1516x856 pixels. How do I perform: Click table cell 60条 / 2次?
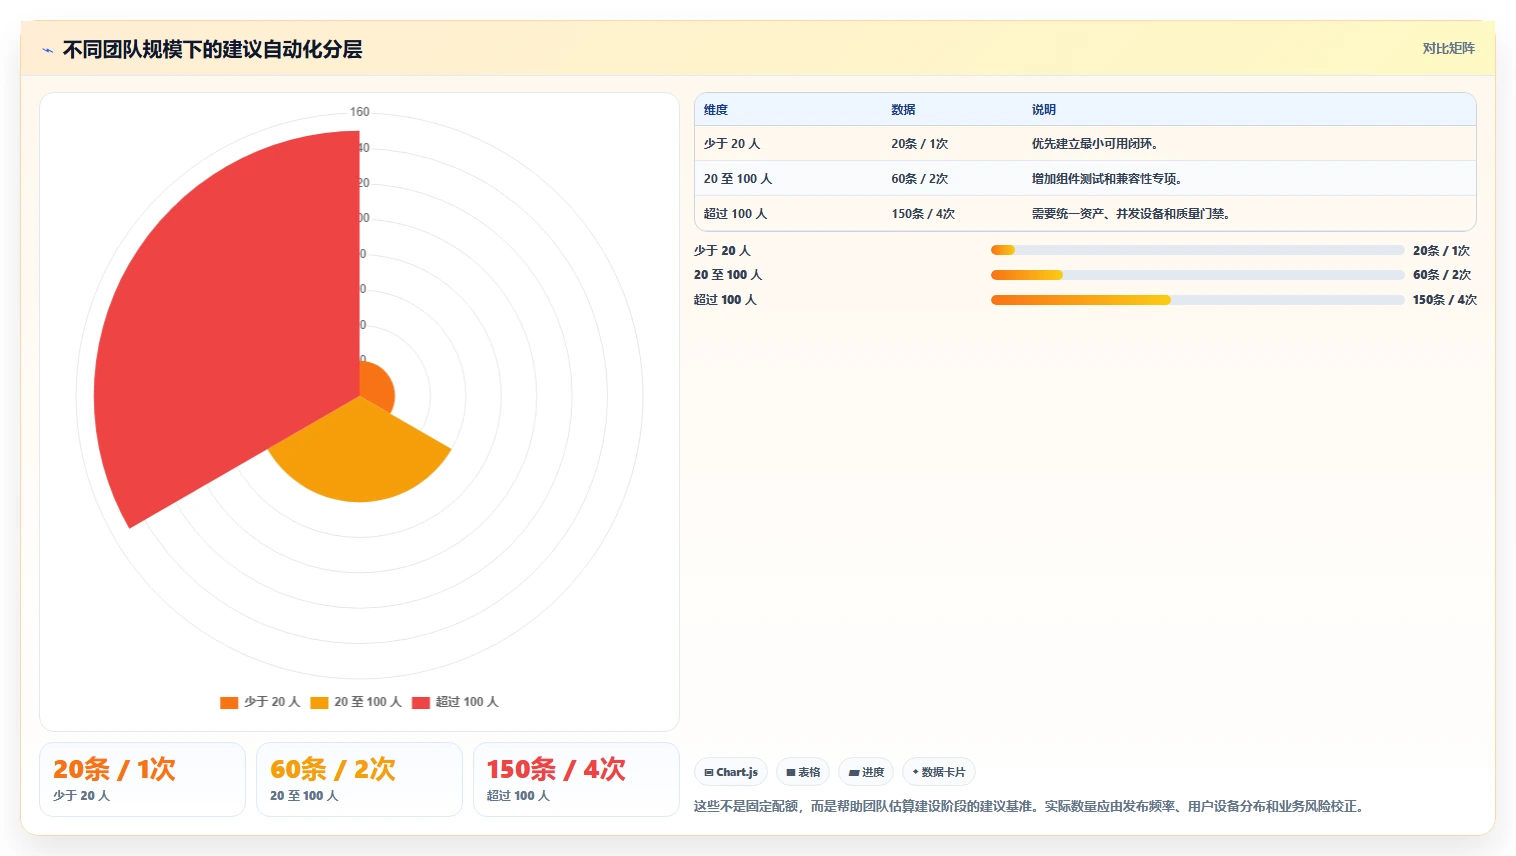[x=919, y=179]
